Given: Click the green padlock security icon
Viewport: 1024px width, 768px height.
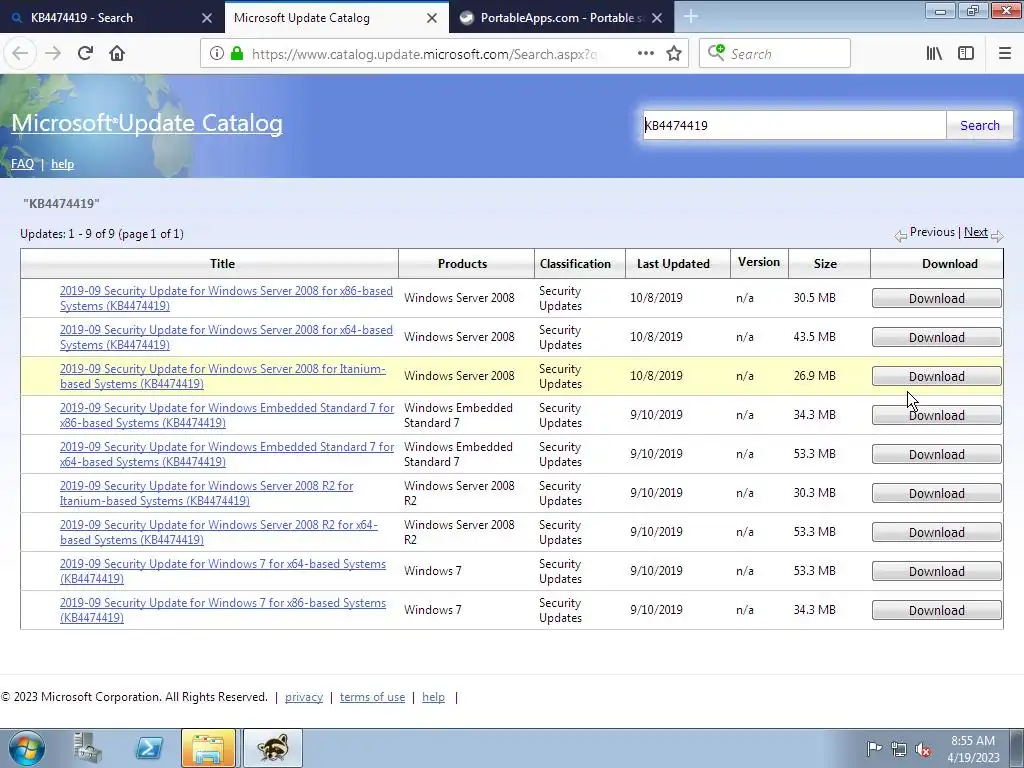Looking at the screenshot, I should [x=237, y=54].
